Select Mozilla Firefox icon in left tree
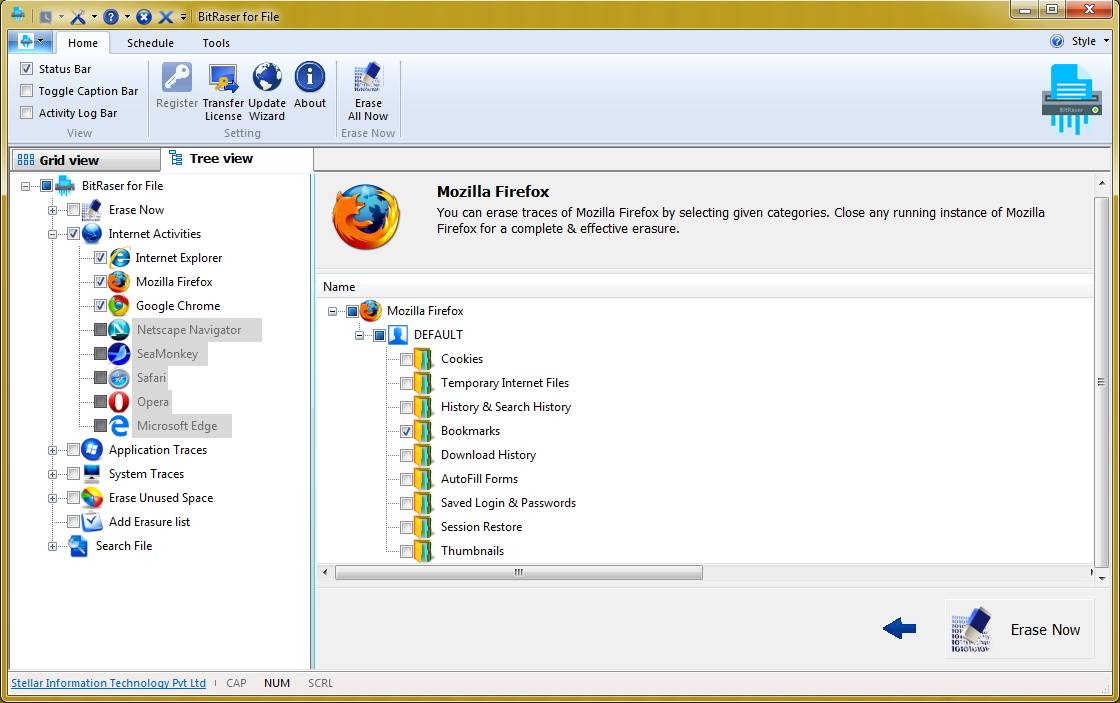The height and width of the screenshot is (703, 1120). pyautogui.click(x=119, y=281)
